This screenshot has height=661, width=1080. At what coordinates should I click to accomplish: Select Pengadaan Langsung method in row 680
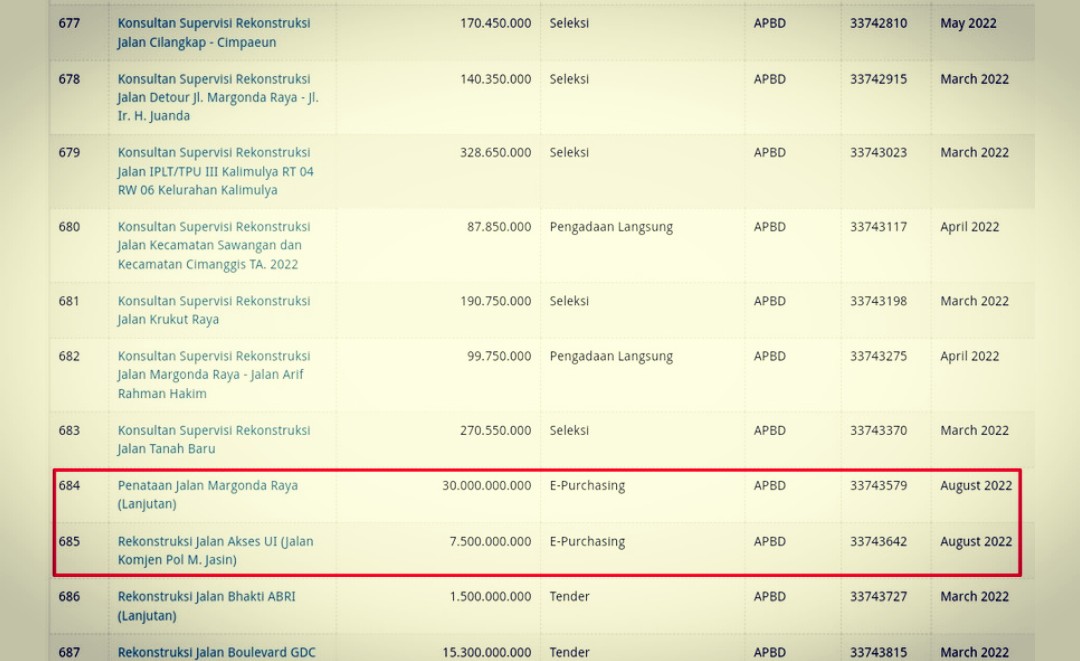pos(611,227)
